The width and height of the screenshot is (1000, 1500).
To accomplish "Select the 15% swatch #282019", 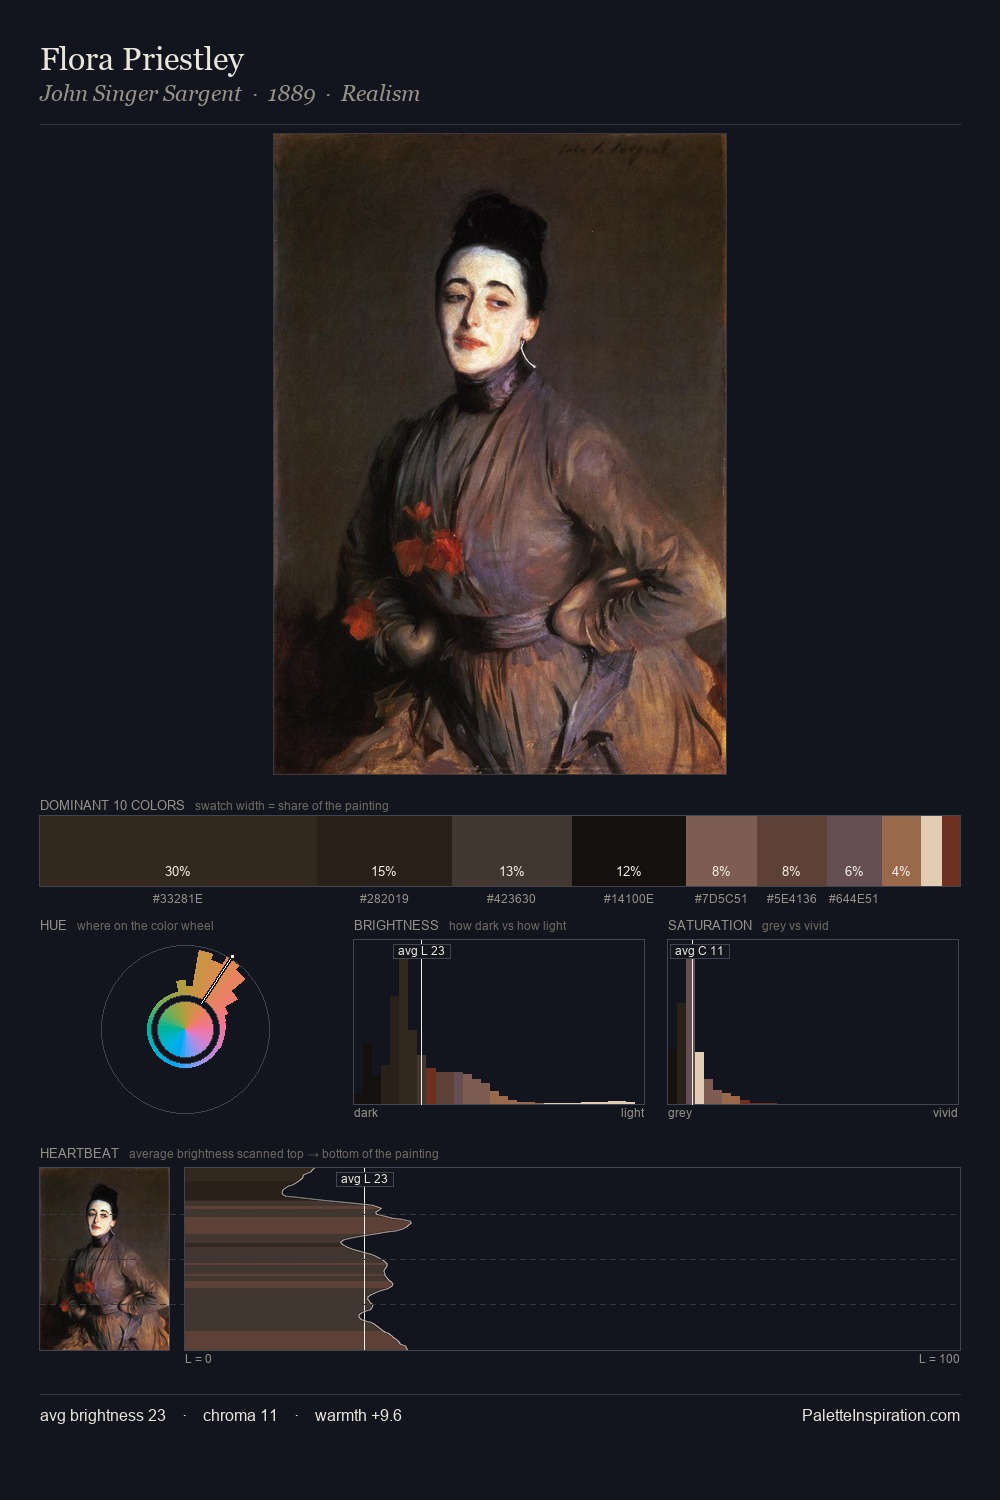I will pyautogui.click(x=384, y=851).
